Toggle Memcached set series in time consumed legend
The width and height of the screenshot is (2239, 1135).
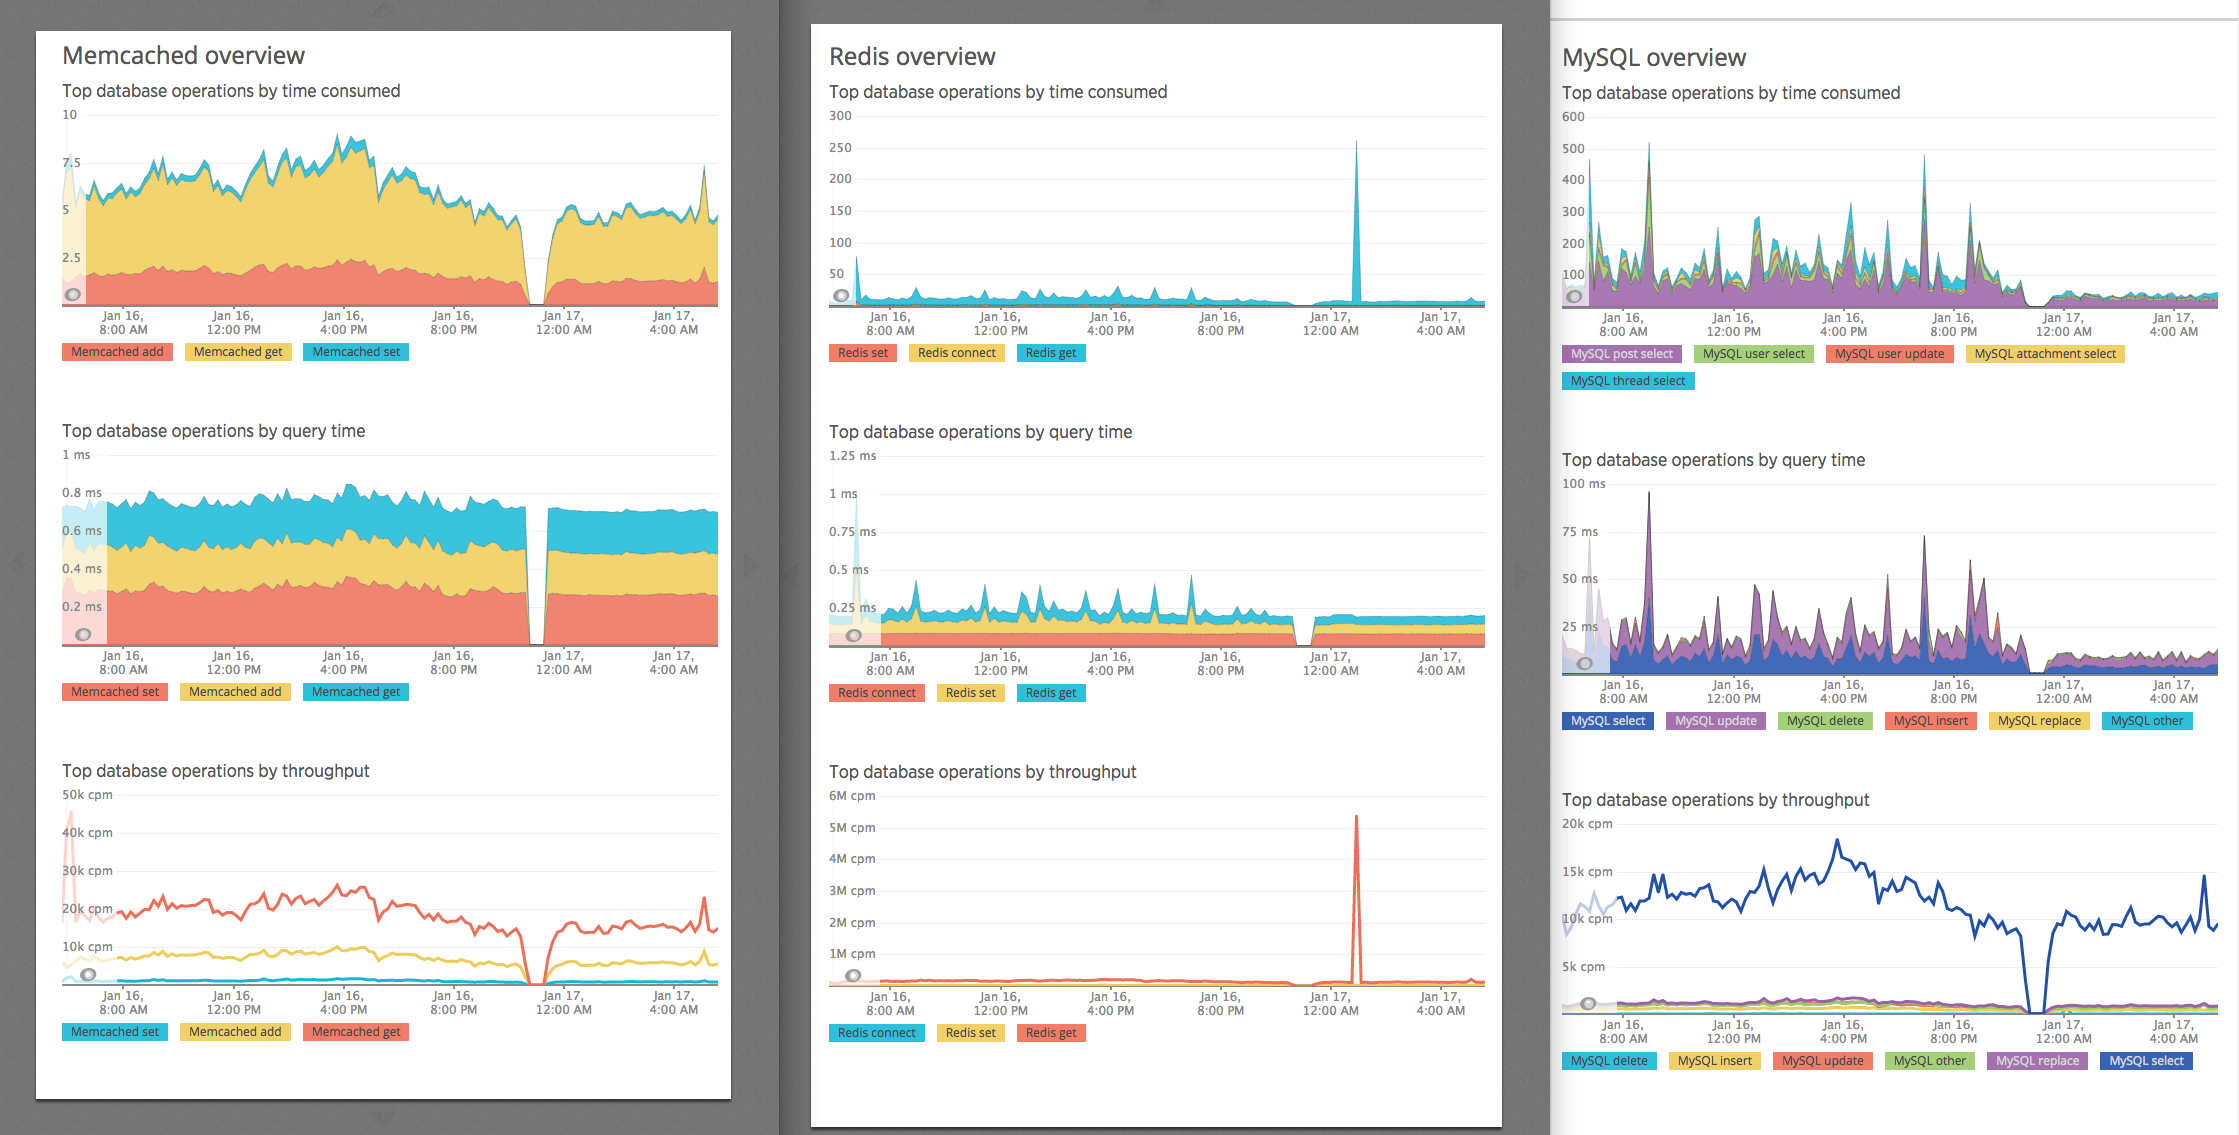(356, 352)
